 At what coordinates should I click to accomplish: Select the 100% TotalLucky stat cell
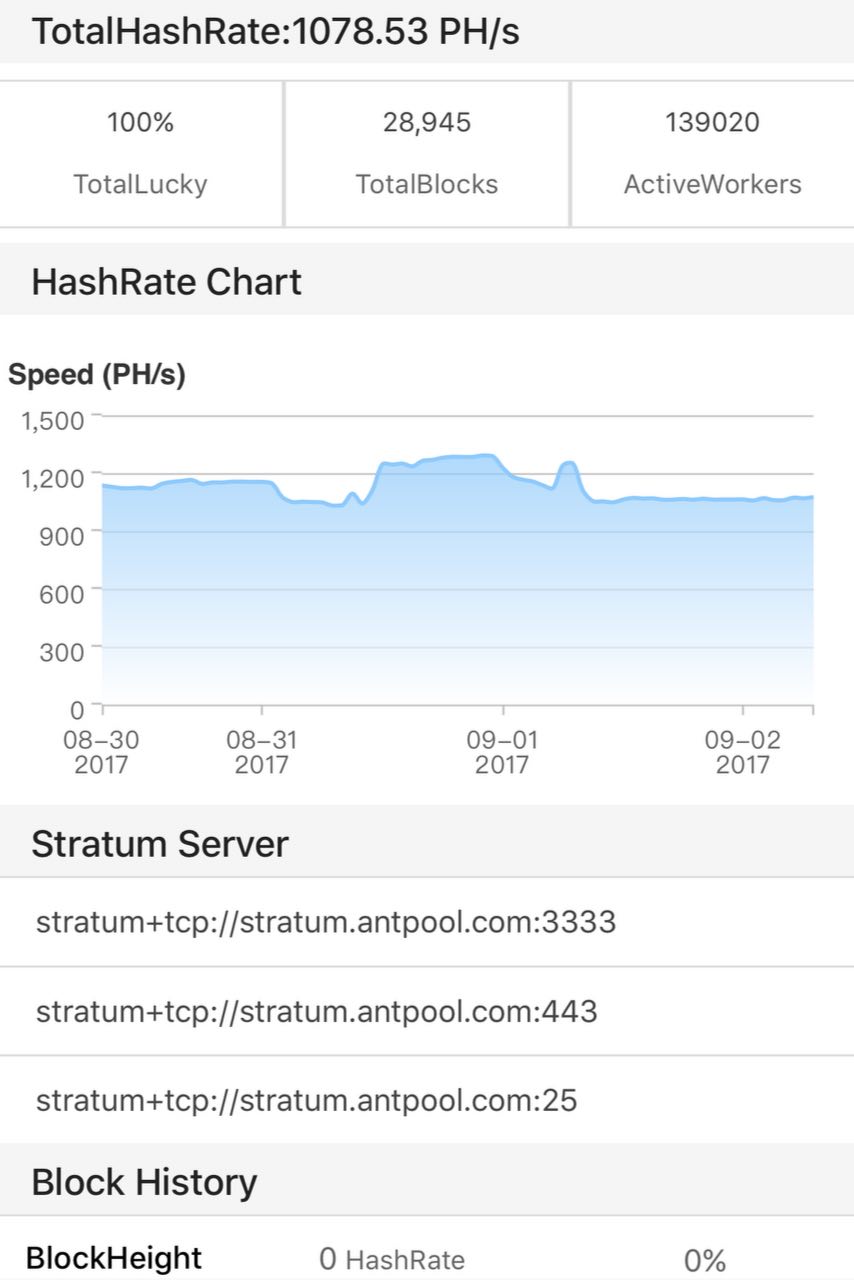pos(140,153)
